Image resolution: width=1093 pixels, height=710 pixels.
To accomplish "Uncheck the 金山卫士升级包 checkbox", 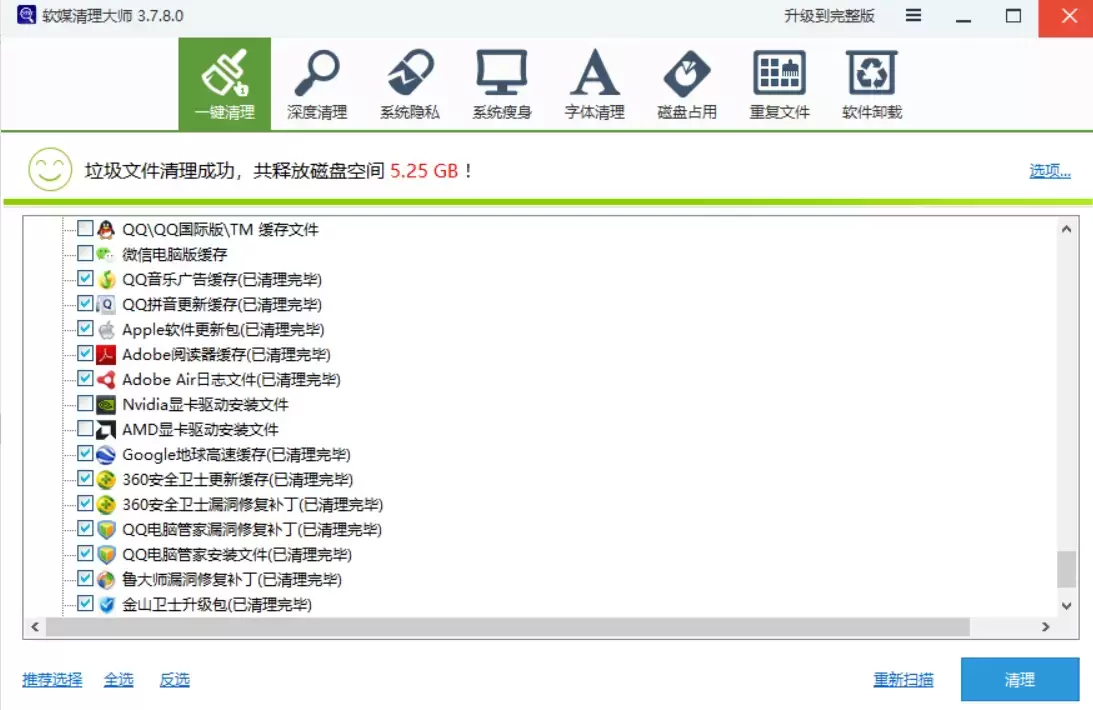I will click(x=85, y=603).
